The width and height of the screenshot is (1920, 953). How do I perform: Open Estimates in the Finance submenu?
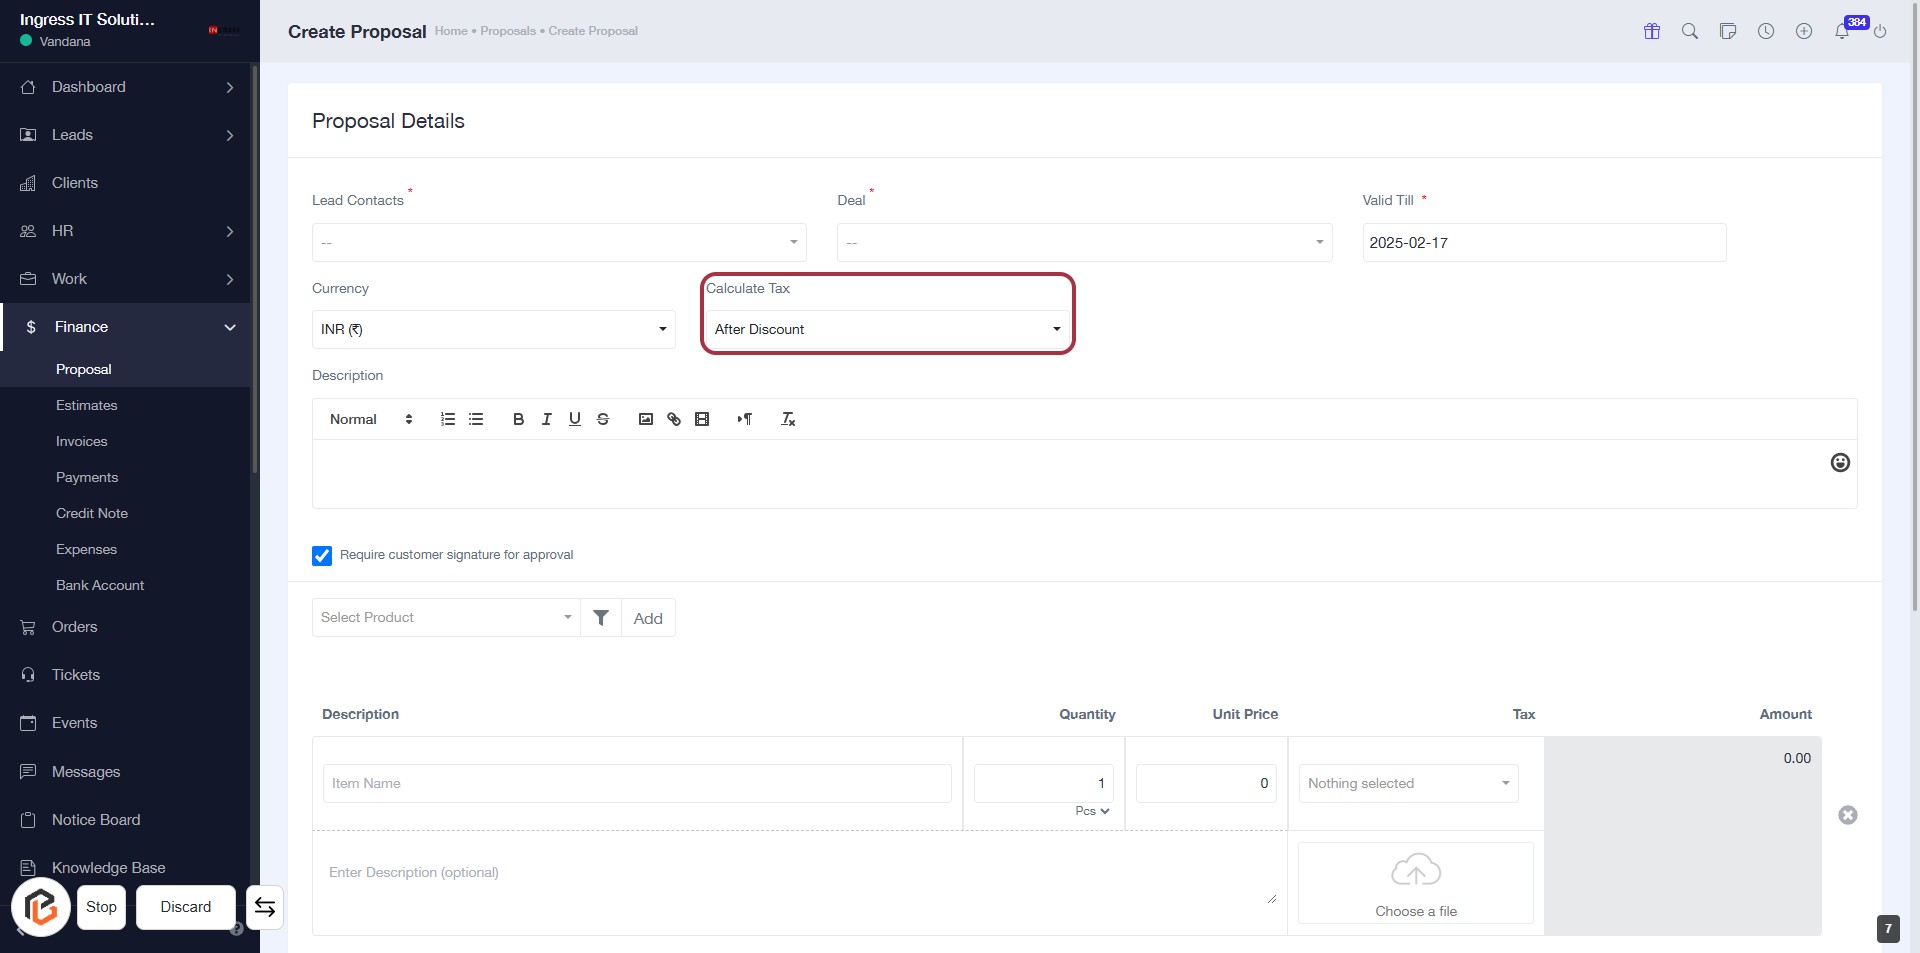86,405
